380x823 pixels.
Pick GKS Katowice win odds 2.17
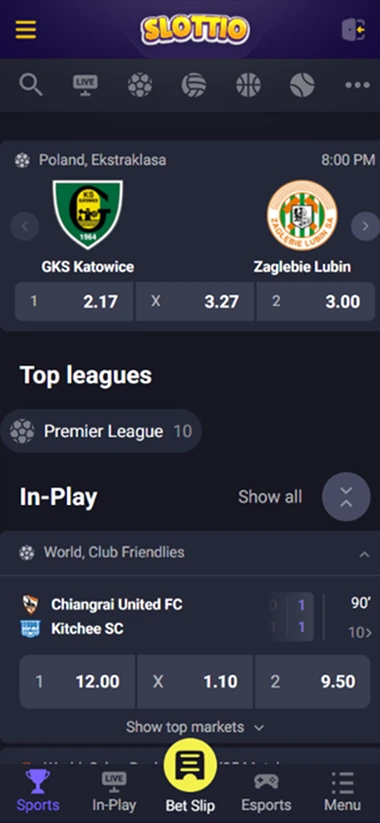74,301
